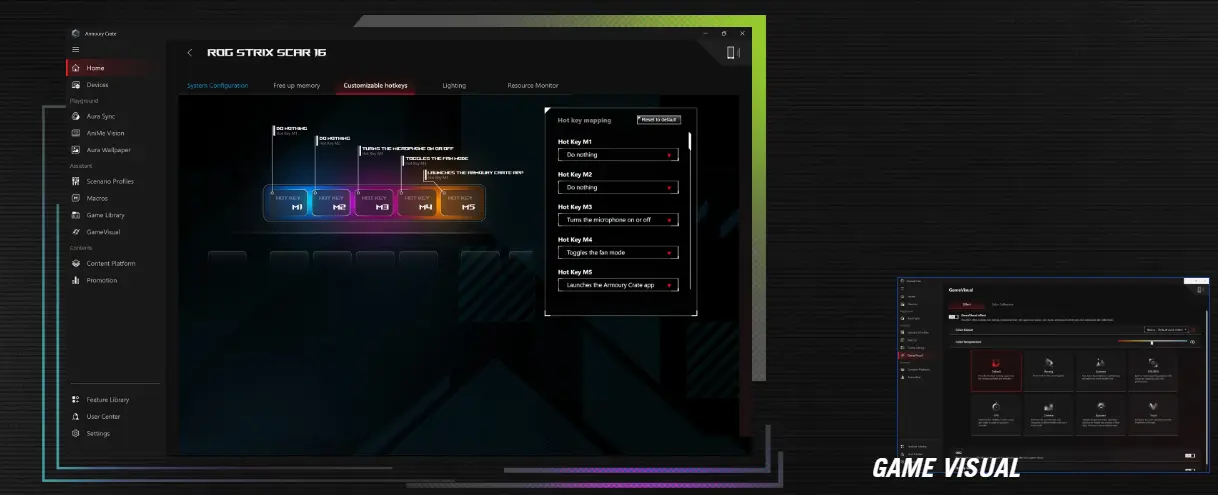Screen dimensions: 1218x495
Task: Select the Hot Key M5 key graphic
Action: (x=461, y=204)
